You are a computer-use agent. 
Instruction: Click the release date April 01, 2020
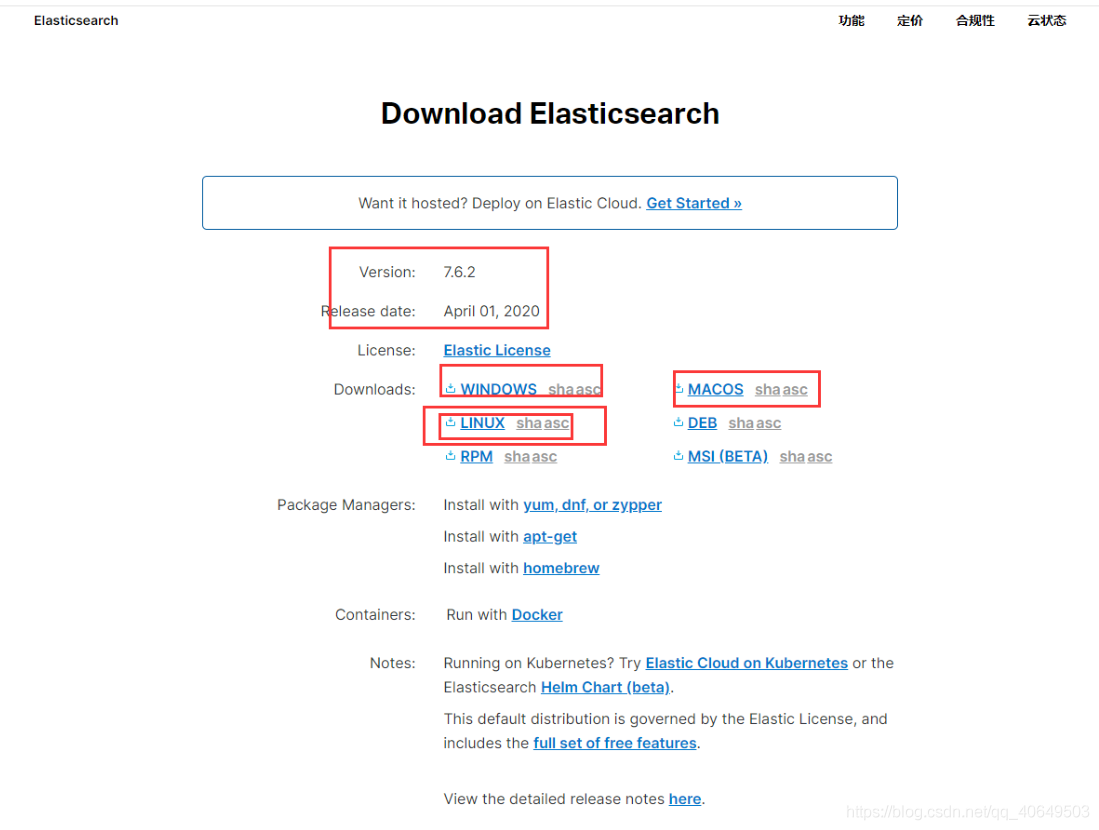491,311
